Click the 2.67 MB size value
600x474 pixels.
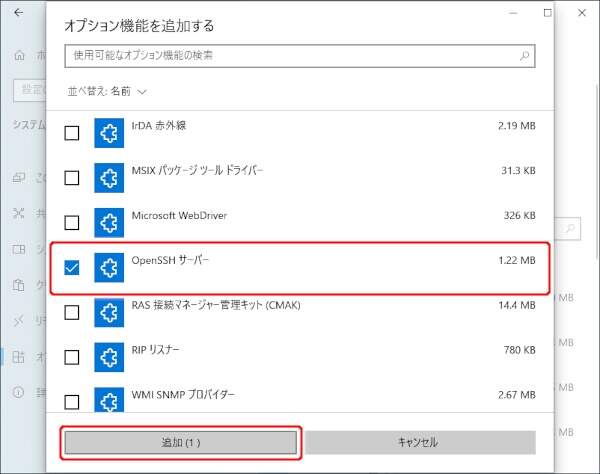point(517,395)
